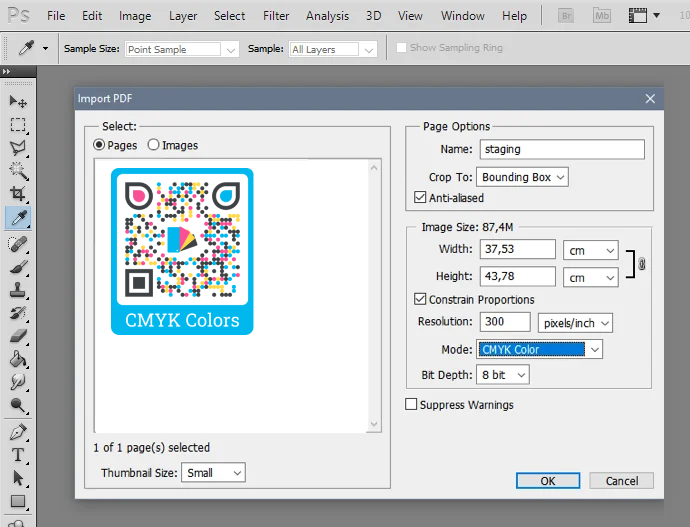Click the Height value field
The image size is (690, 527).
coord(518,276)
